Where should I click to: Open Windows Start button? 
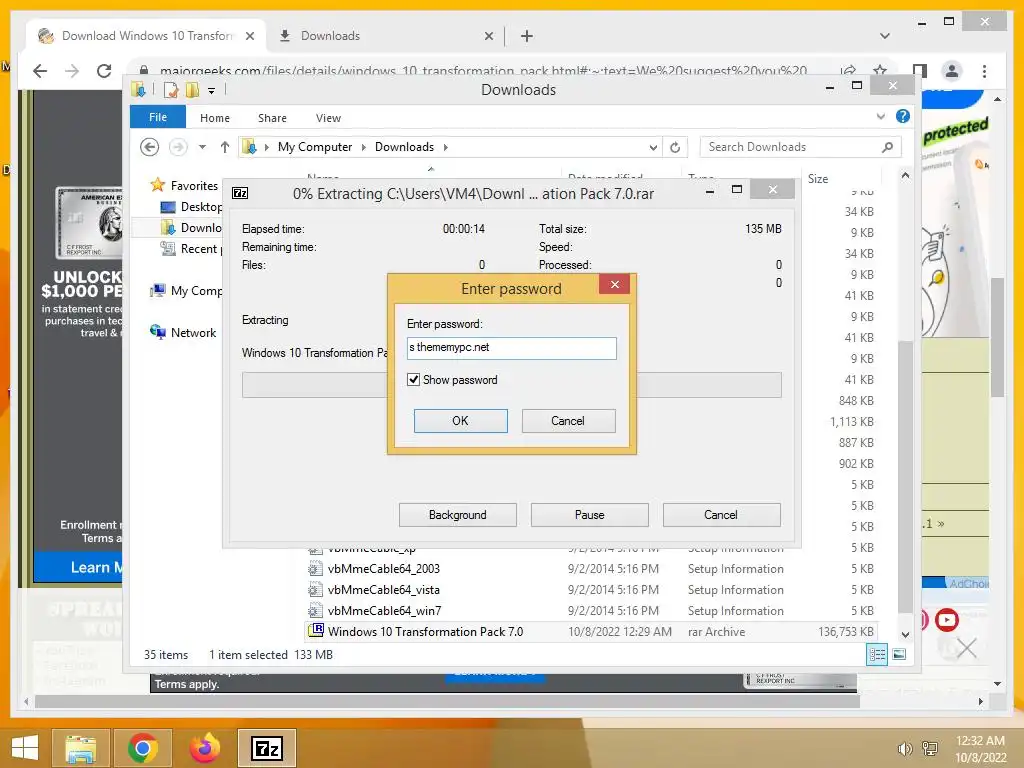coord(24,748)
